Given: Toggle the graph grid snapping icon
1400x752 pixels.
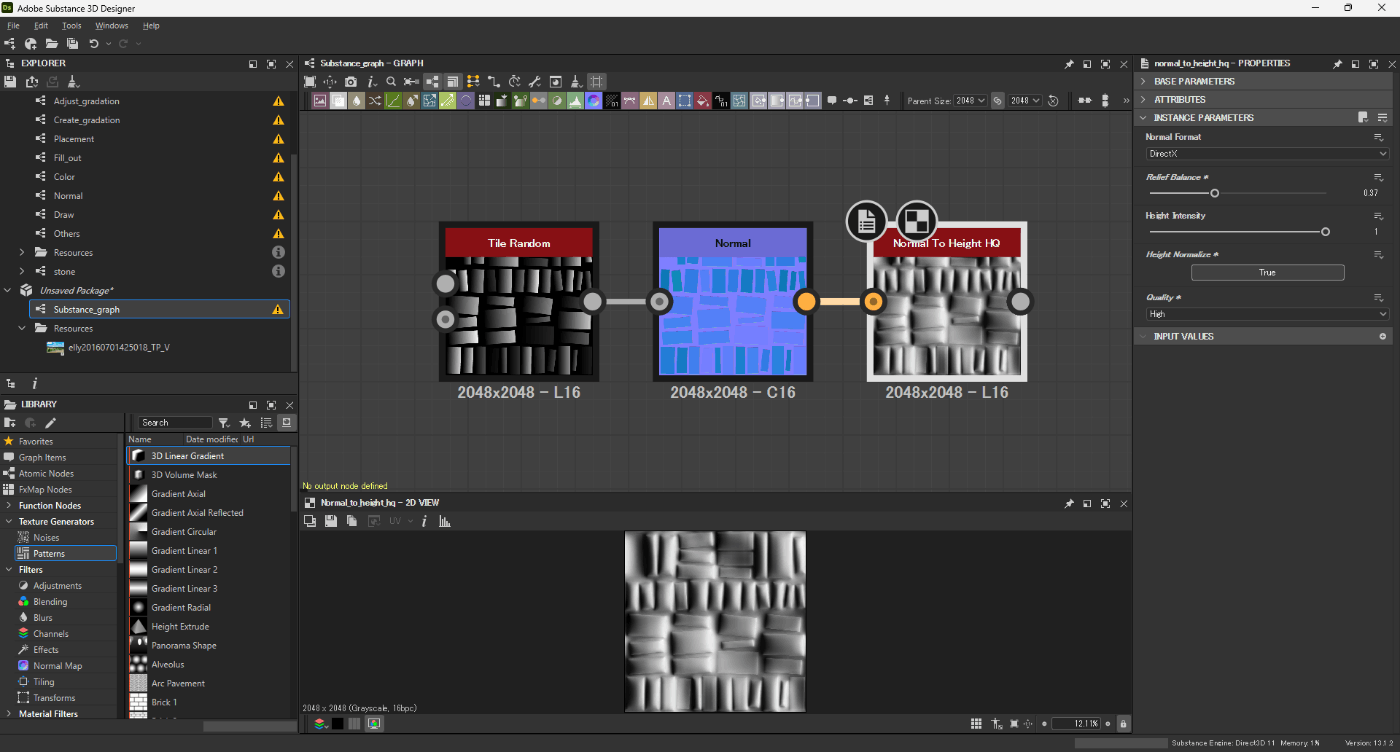Looking at the screenshot, I should tap(596, 82).
